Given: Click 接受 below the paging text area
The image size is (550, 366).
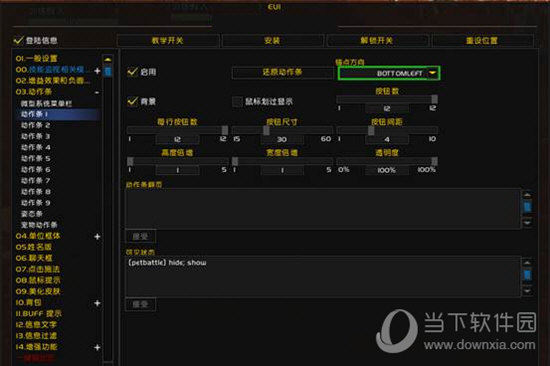Looking at the screenshot, I should point(140,237).
